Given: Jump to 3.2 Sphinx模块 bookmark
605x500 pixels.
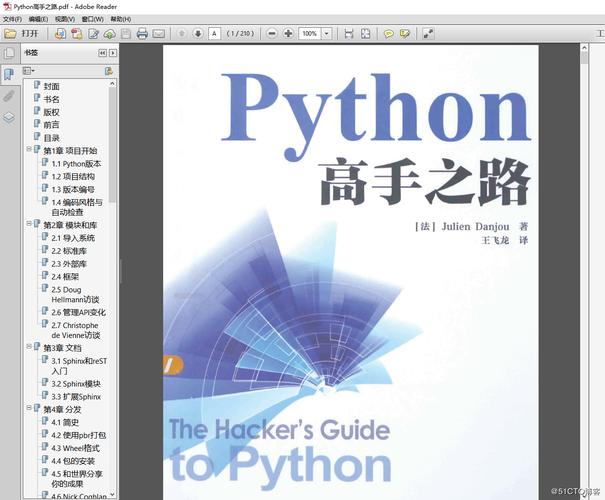Looking at the screenshot, I should [76, 384].
